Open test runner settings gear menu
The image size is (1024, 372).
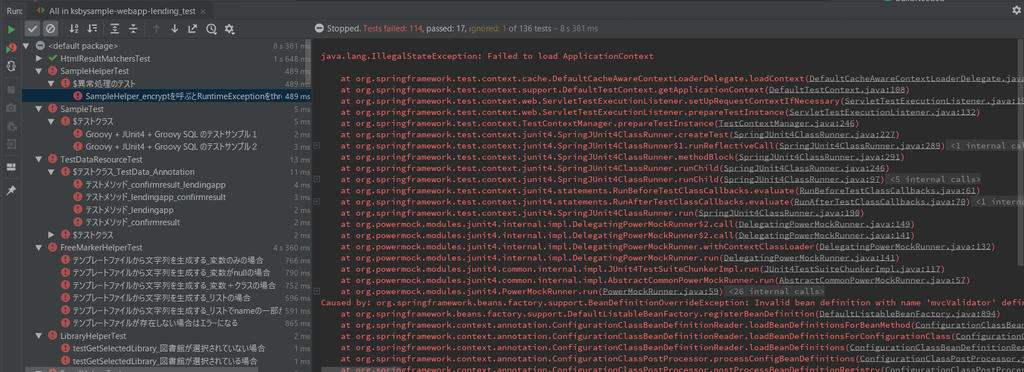[229, 29]
